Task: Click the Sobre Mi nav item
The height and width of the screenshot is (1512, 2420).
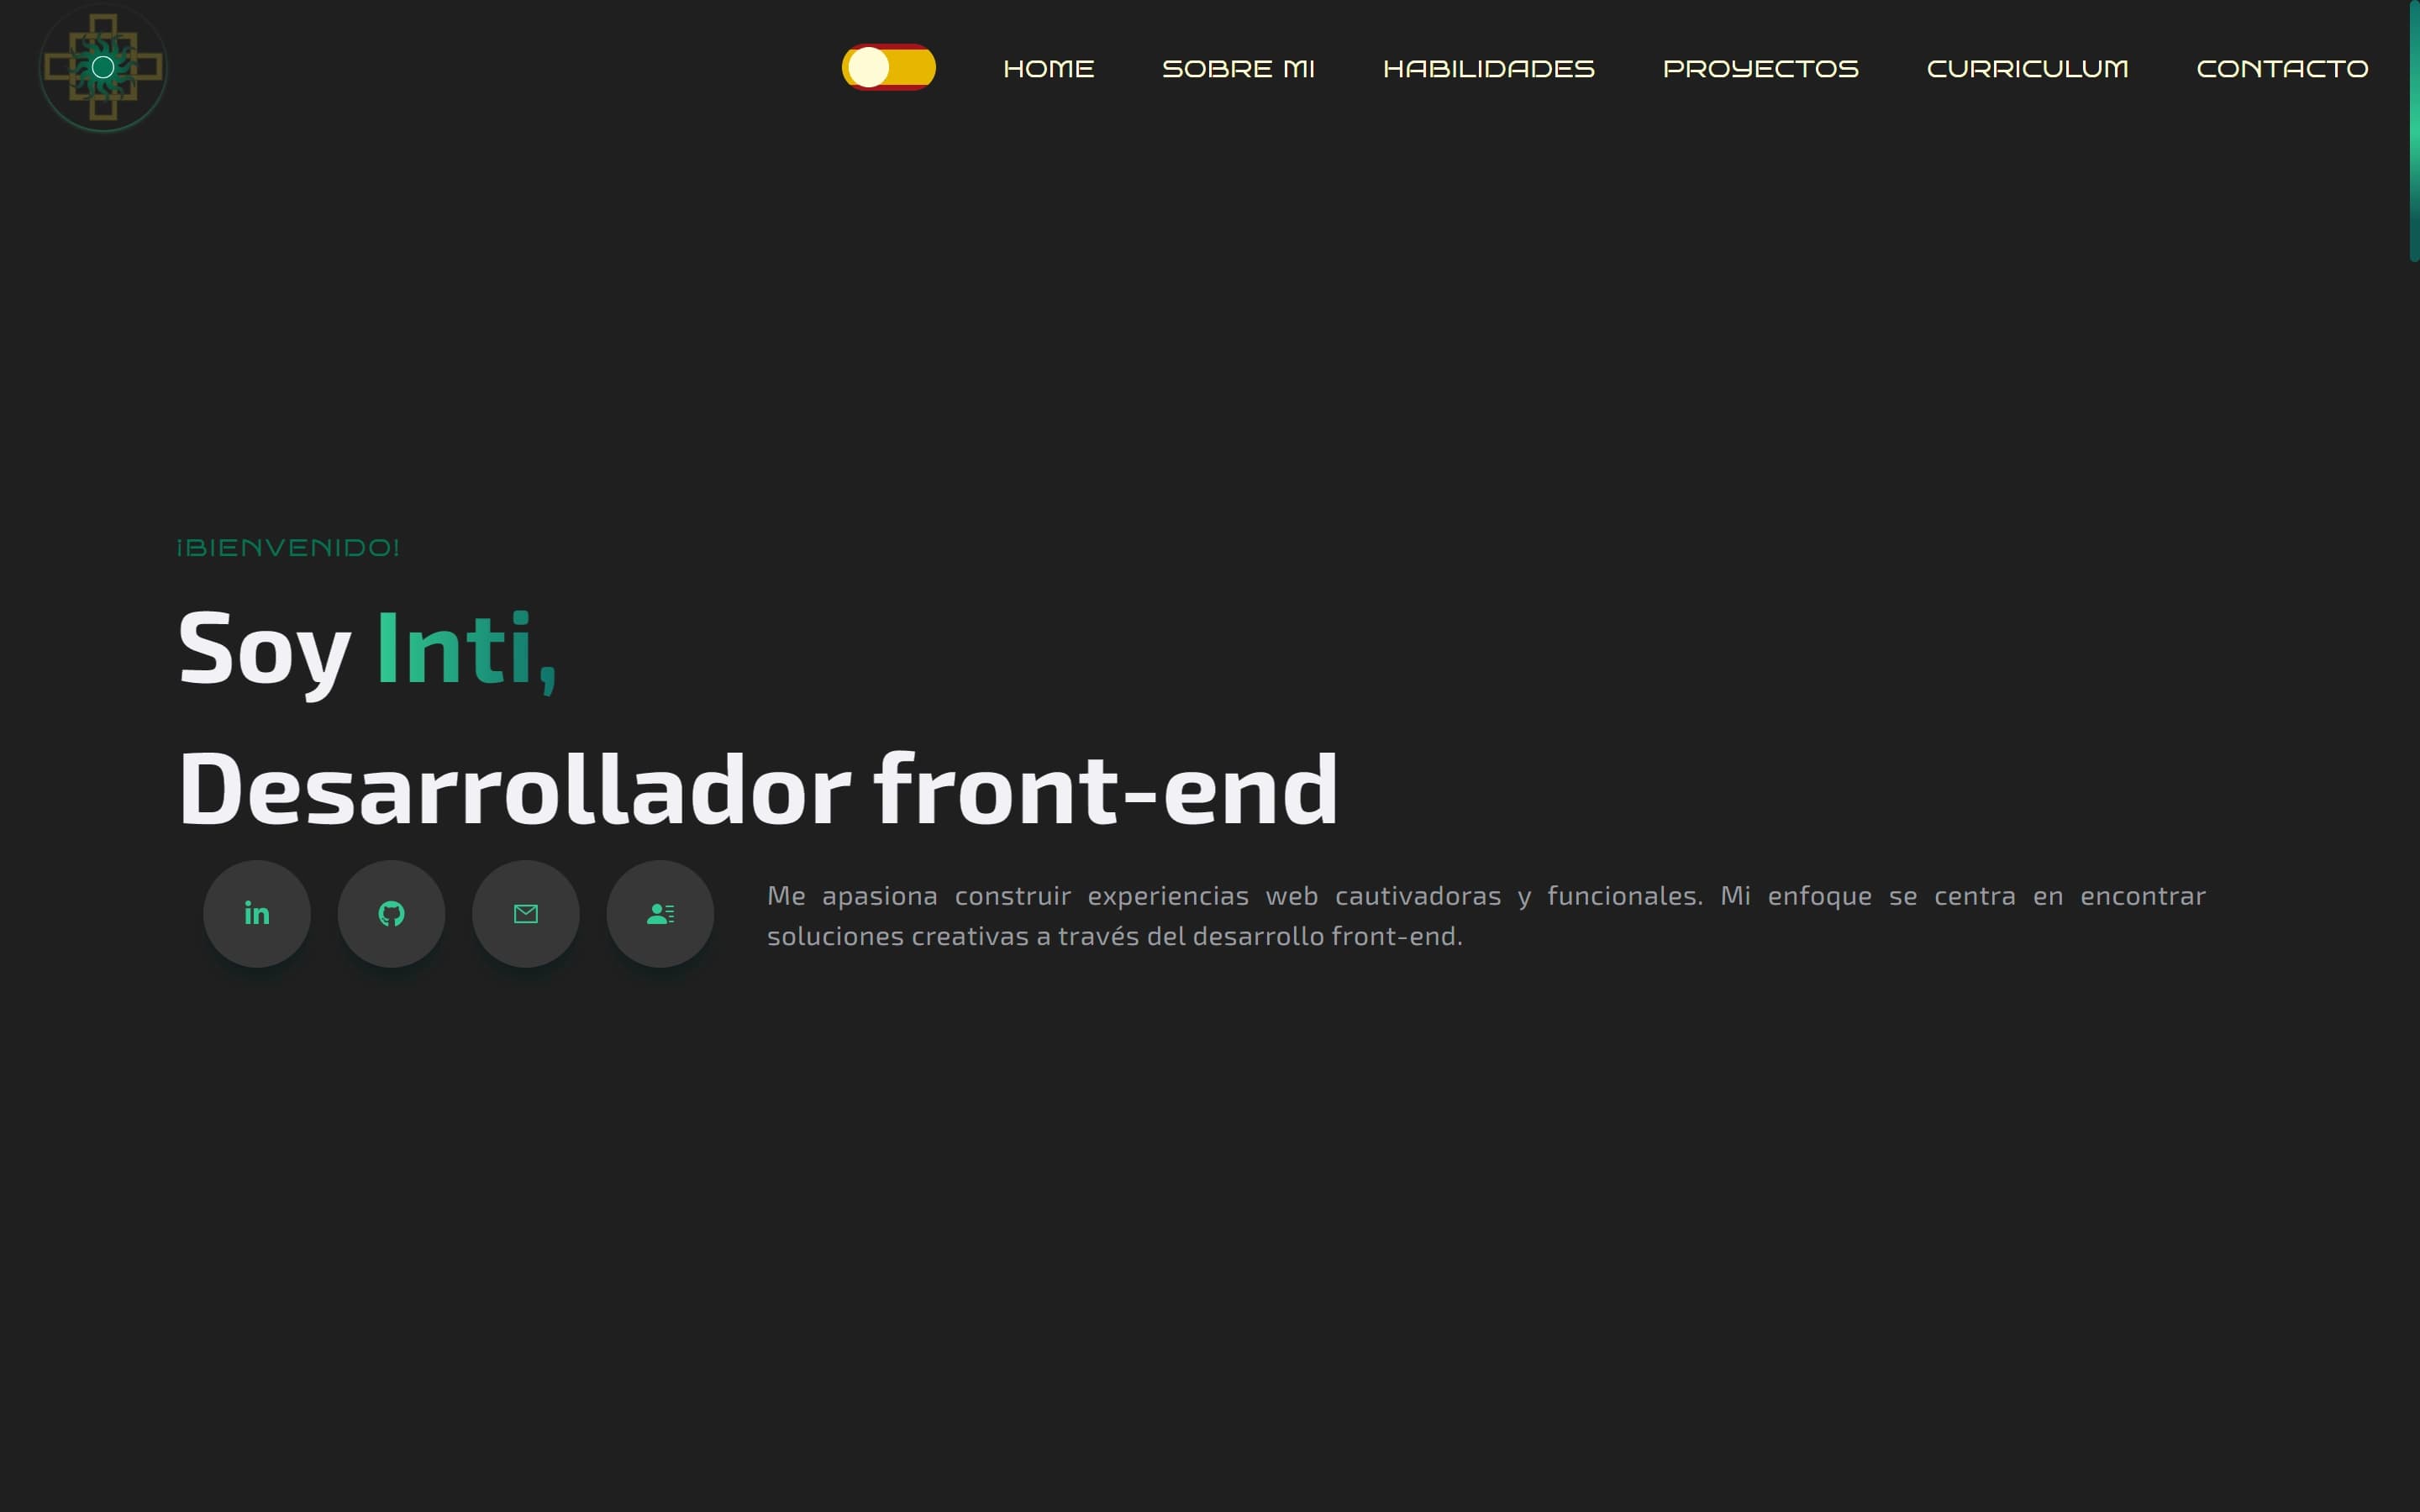Action: coord(1239,68)
